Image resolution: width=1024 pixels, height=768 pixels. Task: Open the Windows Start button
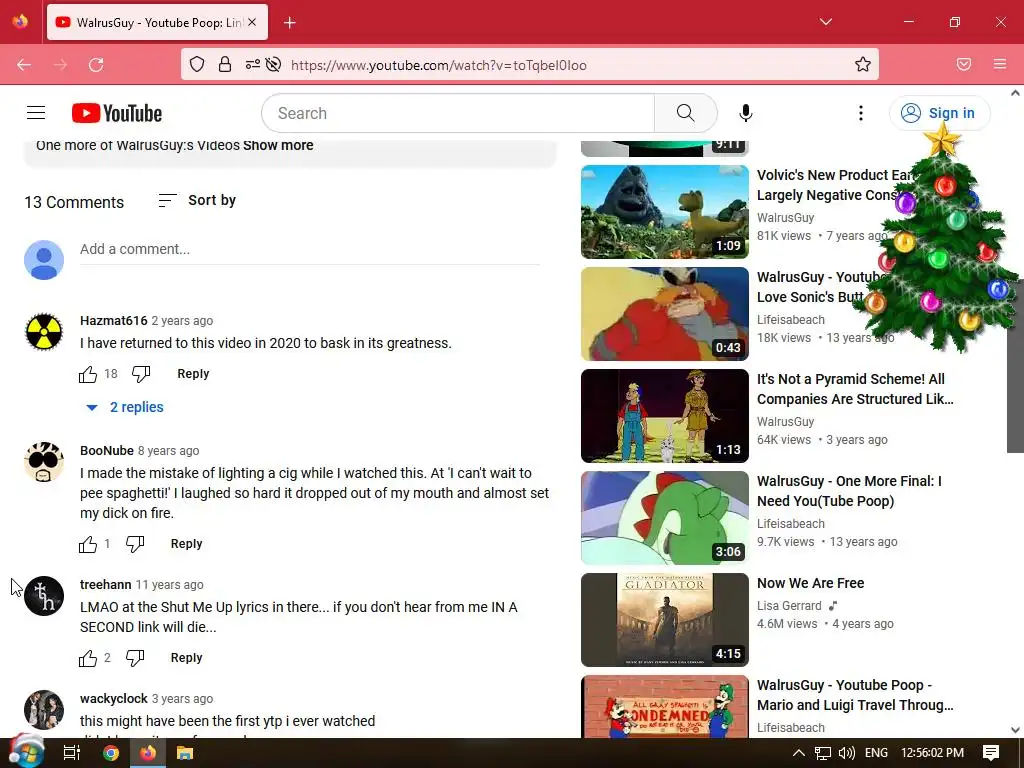click(x=26, y=753)
